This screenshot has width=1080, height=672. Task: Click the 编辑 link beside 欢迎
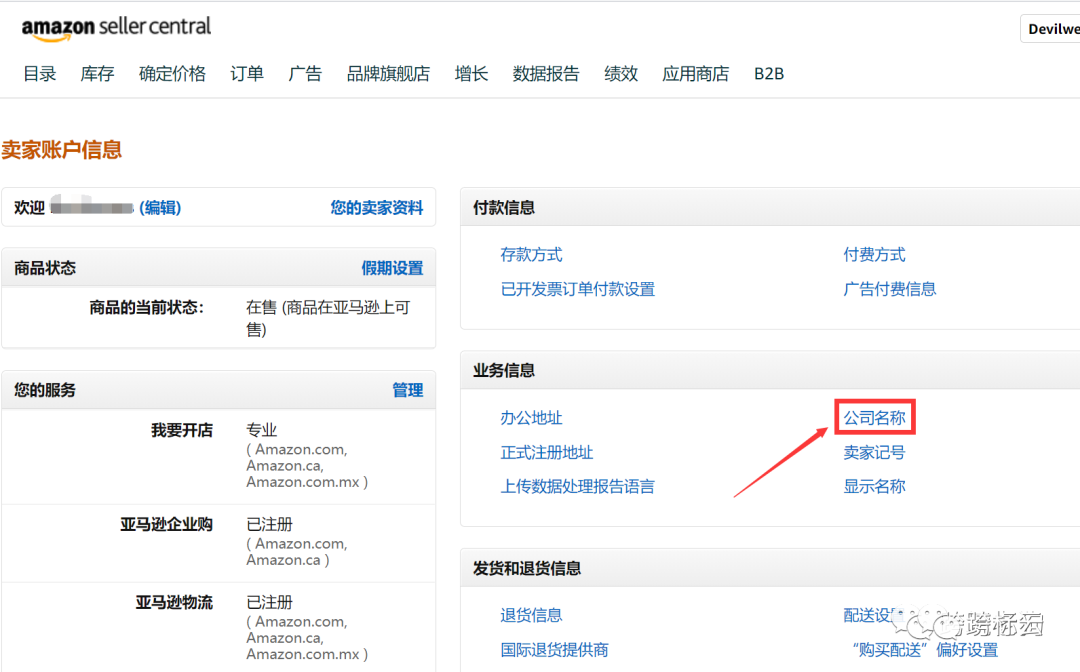click(x=160, y=207)
